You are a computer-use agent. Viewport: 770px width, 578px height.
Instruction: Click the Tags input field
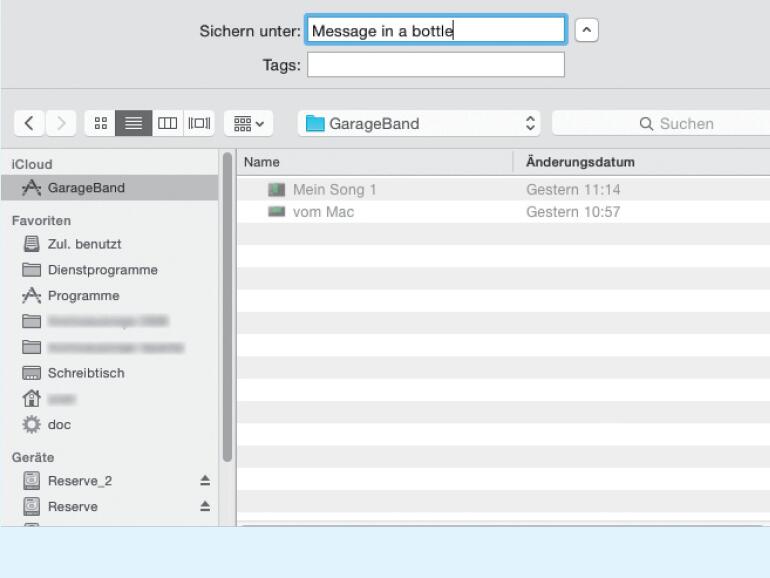436,65
